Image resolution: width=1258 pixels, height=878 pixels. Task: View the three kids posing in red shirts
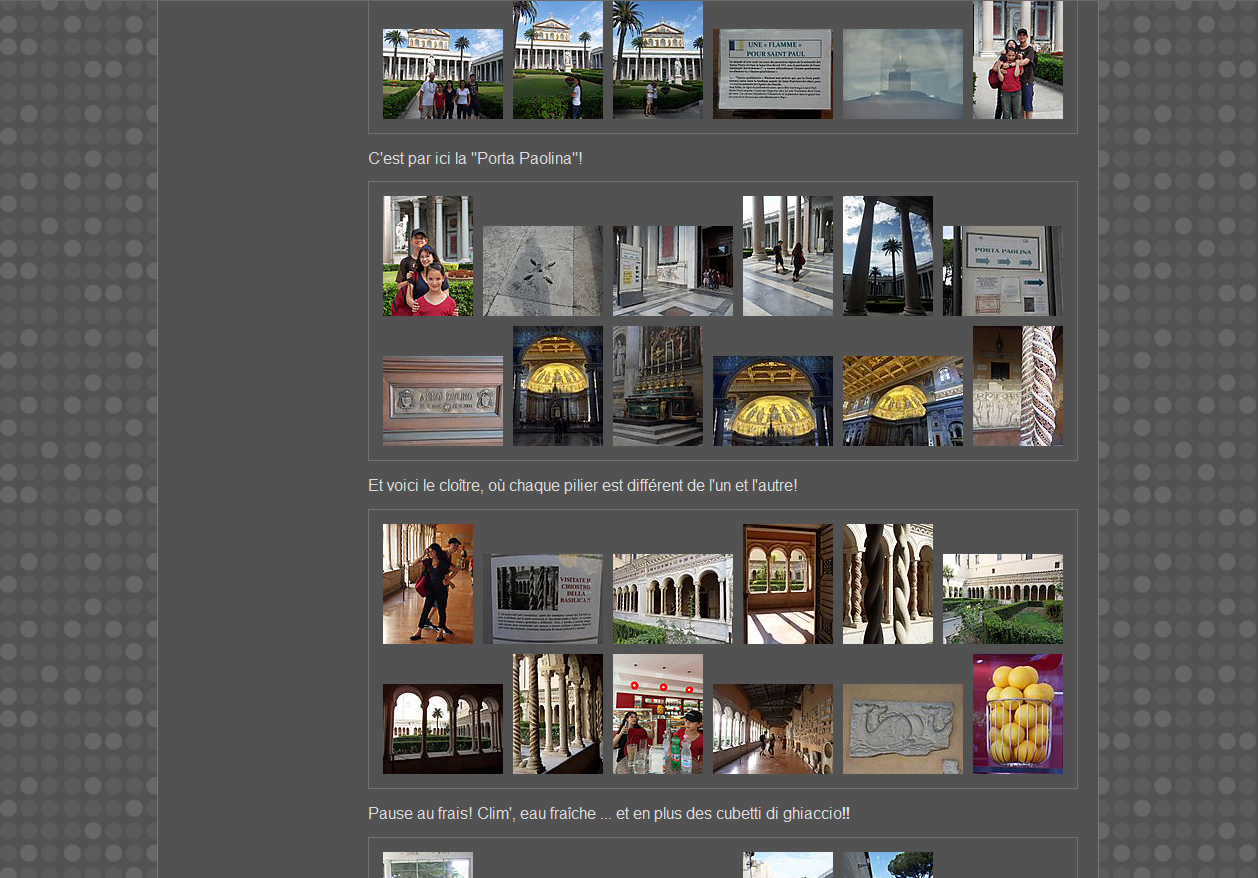point(427,256)
